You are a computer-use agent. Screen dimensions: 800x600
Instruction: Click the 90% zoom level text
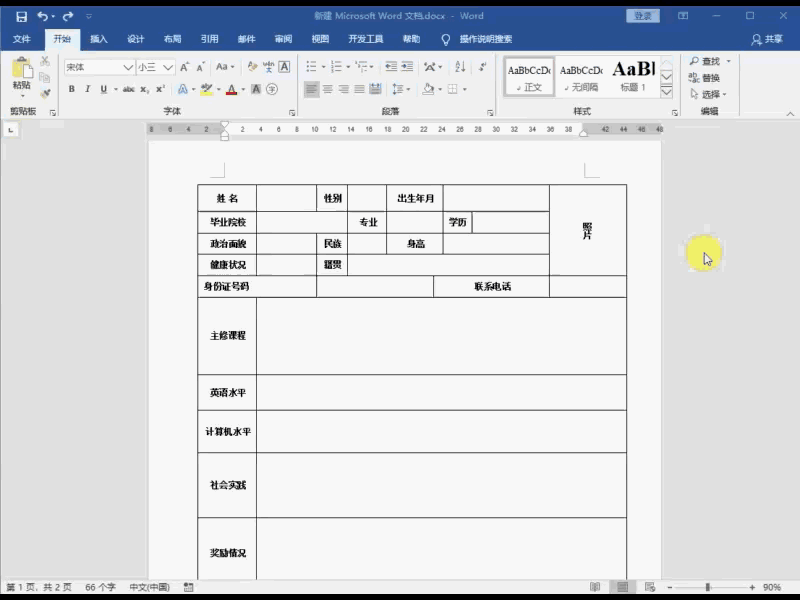pos(772,587)
